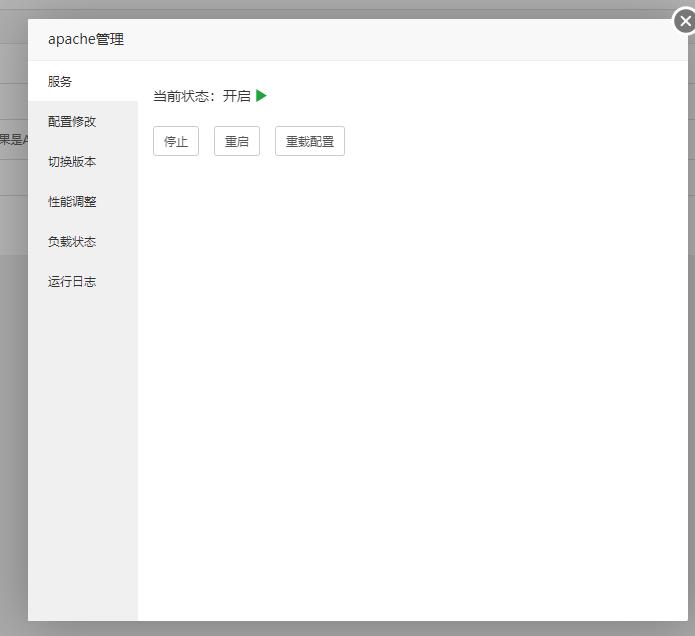Click the 重载配置 button
The width and height of the screenshot is (695, 636).
[x=310, y=141]
